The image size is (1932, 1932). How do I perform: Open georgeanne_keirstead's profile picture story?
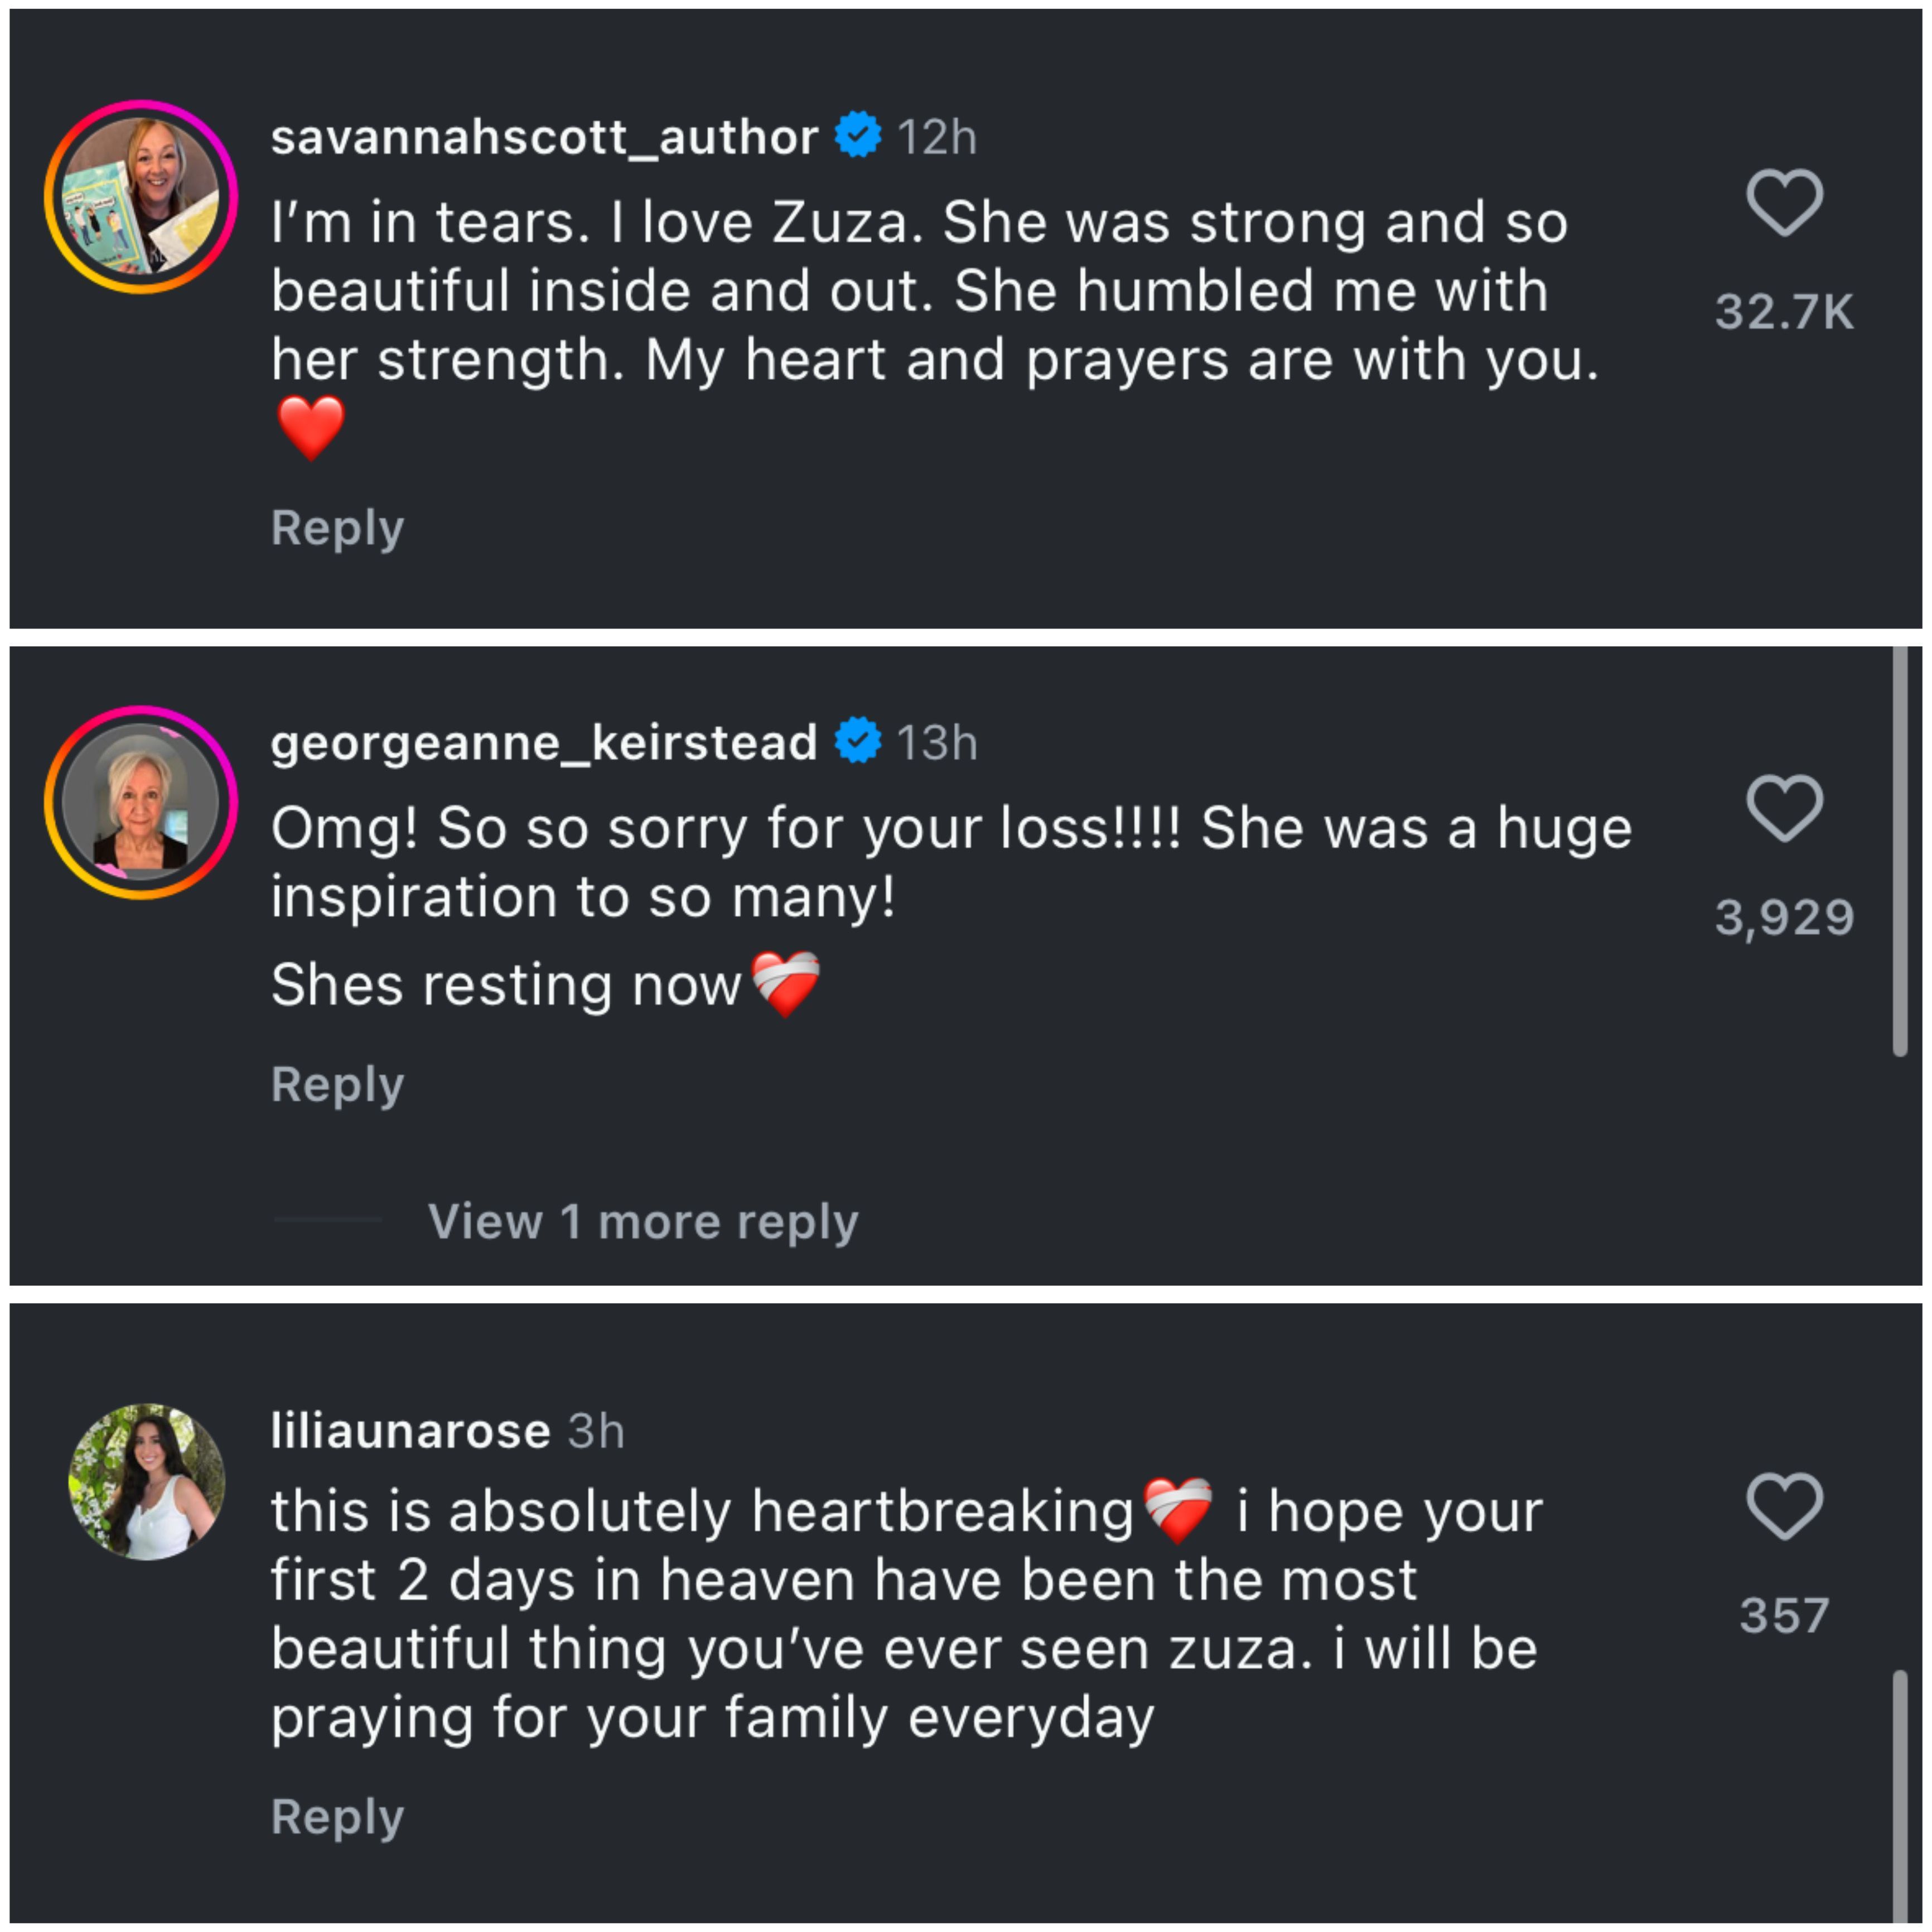141,803
